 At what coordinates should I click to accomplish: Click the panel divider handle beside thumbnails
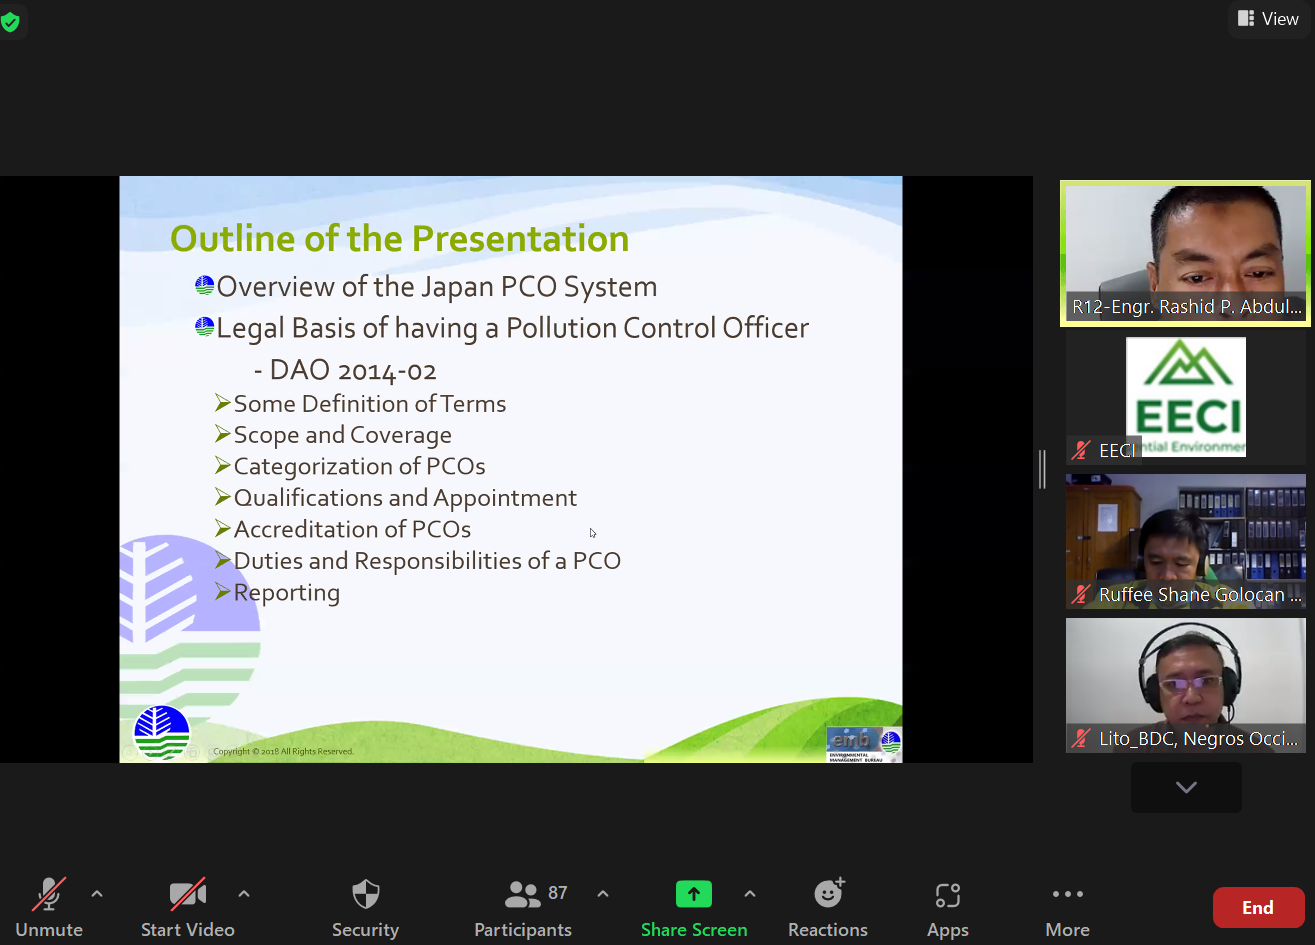click(1042, 469)
